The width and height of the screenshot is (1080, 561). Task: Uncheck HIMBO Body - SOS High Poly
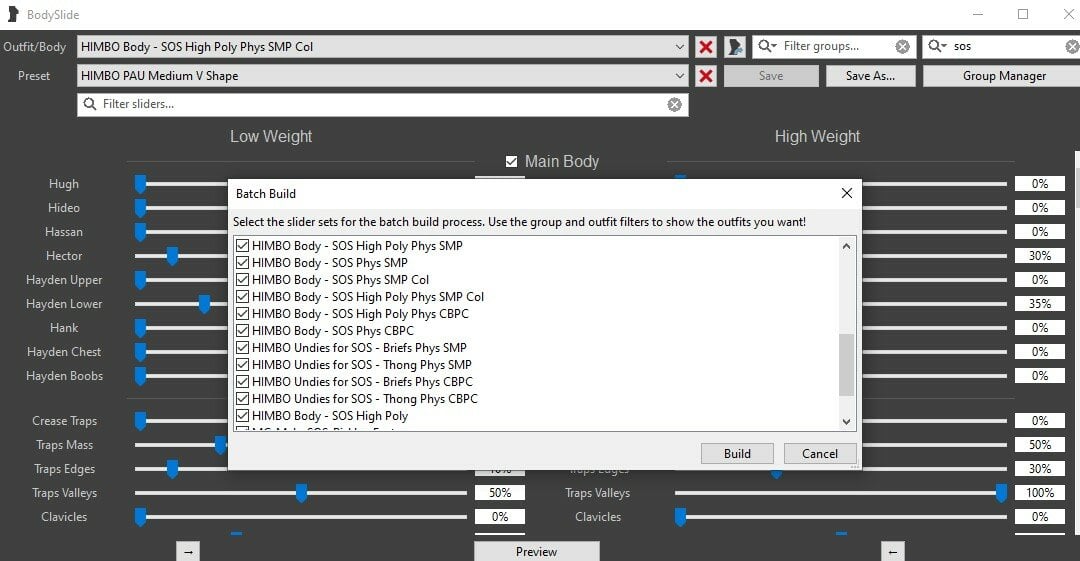tap(242, 416)
